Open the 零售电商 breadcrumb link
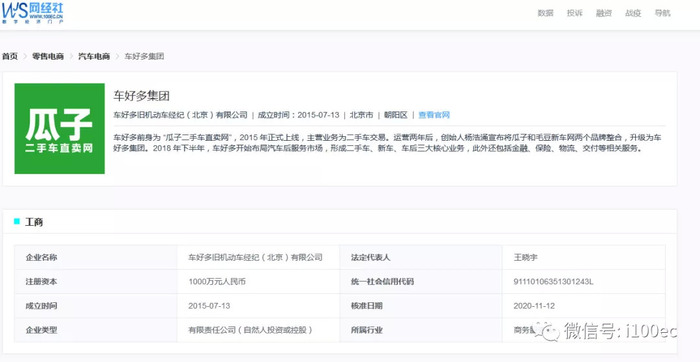The height and width of the screenshot is (362, 700). [48, 56]
